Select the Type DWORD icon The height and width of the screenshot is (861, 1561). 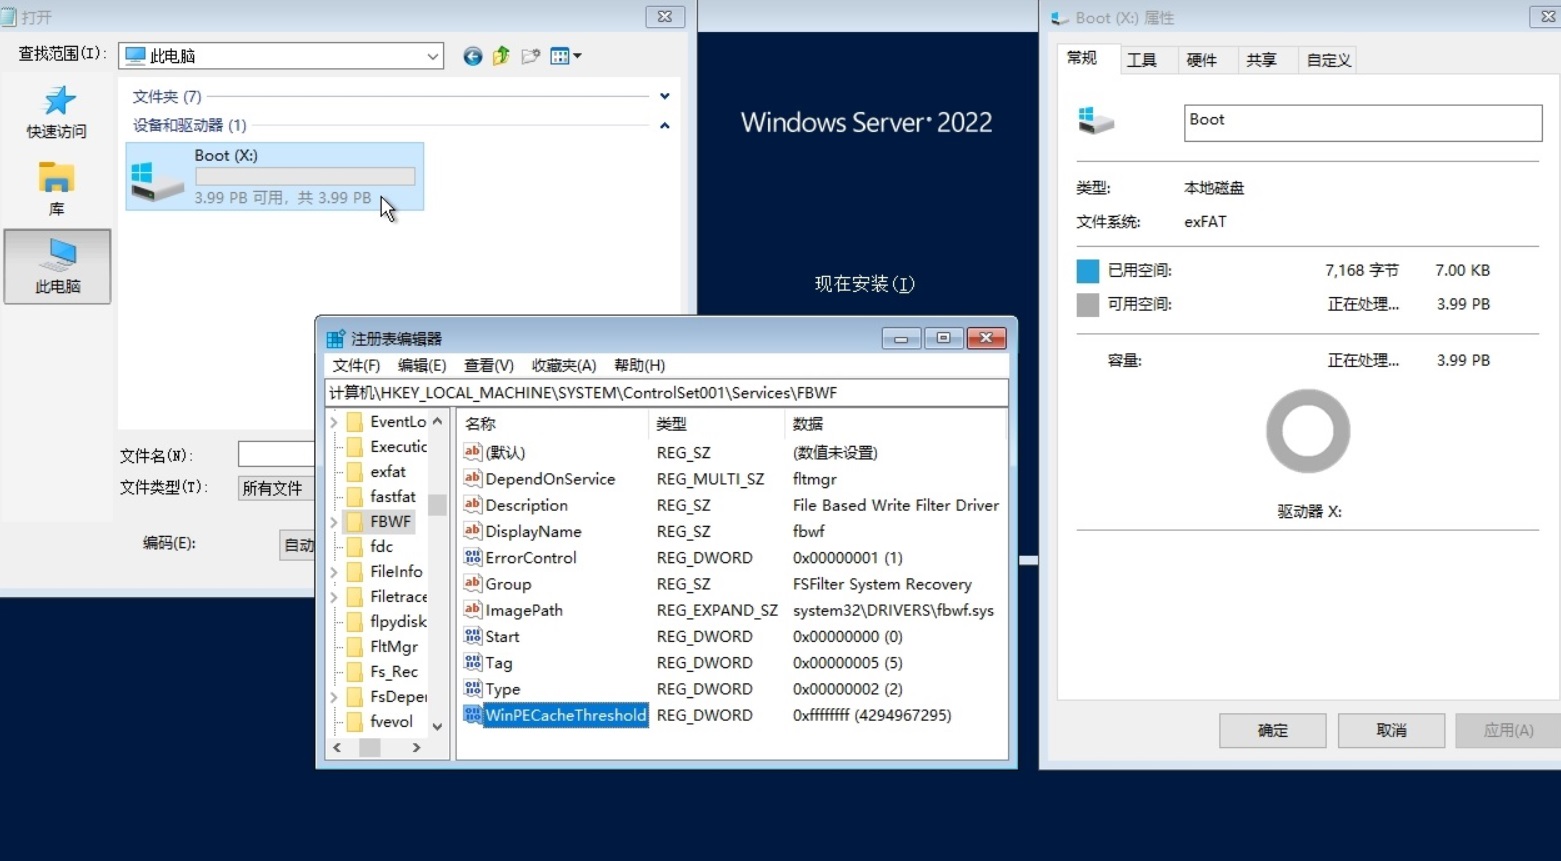coord(473,689)
